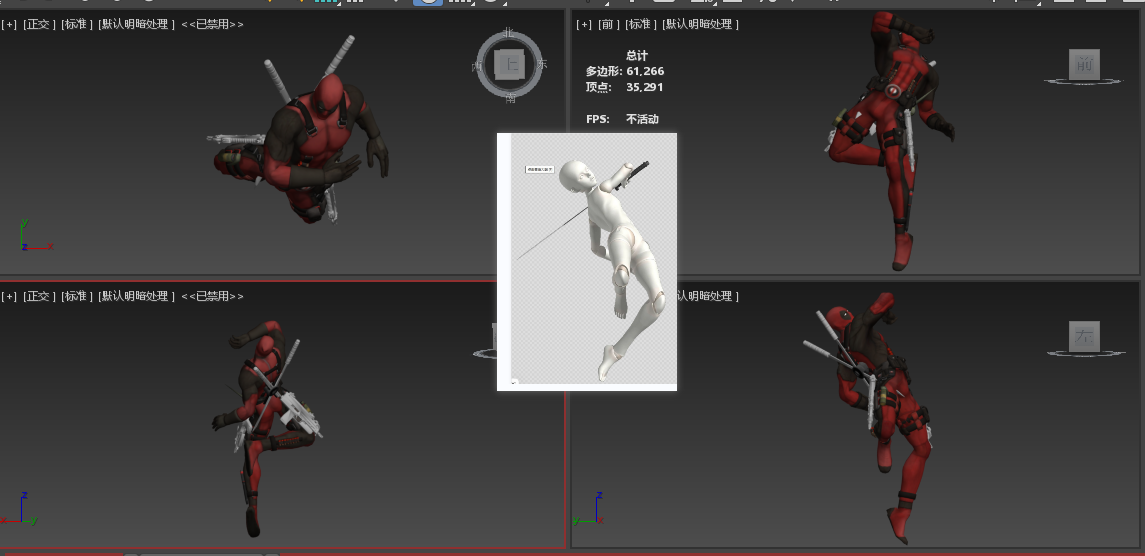Click 南 on the ViewCube compass
1145x556 pixels.
tap(510, 98)
